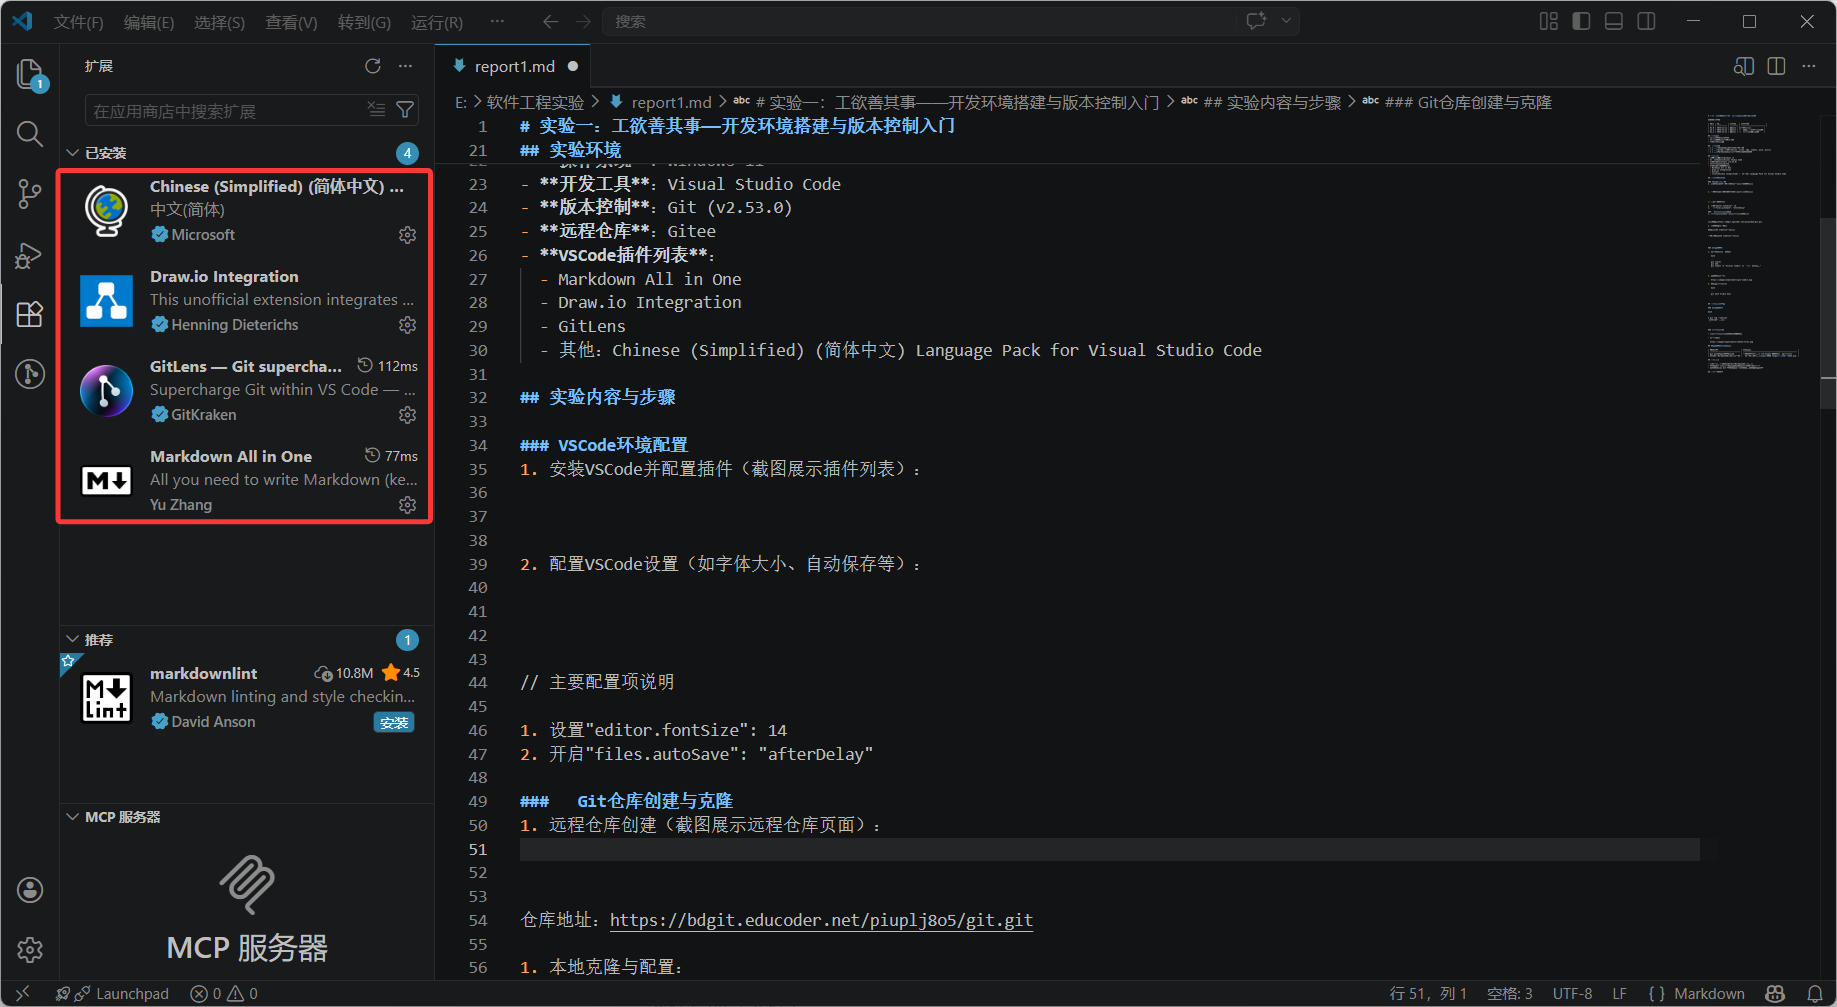This screenshot has height=1007, width=1837.
Task: Open notifications bell in status bar
Action: tap(1815, 994)
